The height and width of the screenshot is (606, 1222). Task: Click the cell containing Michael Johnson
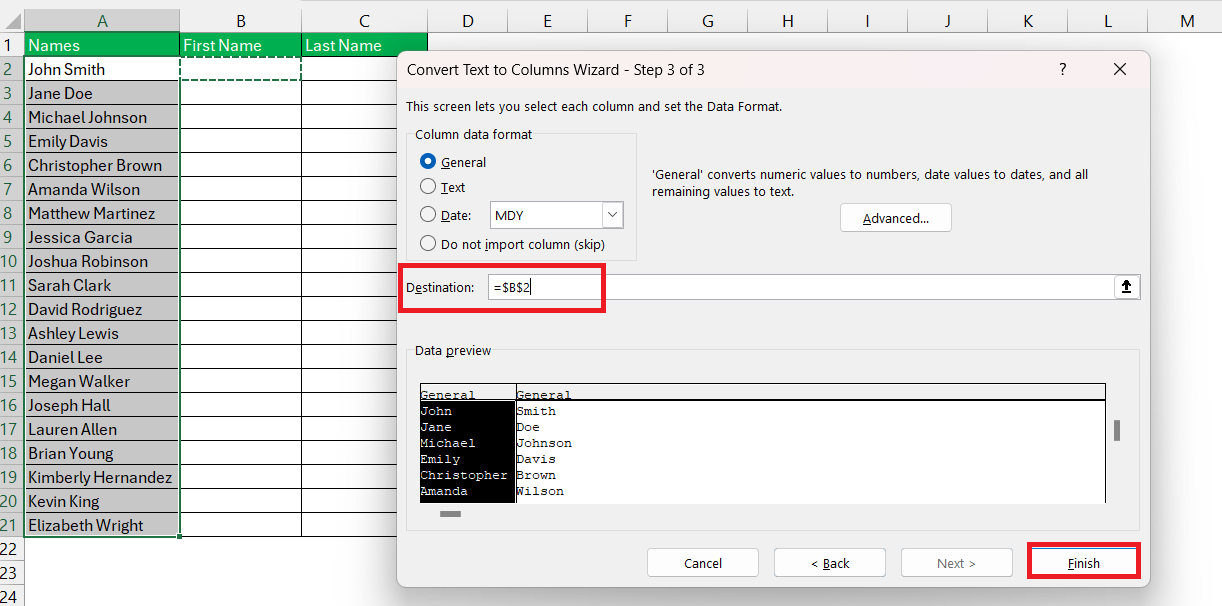[x=102, y=117]
